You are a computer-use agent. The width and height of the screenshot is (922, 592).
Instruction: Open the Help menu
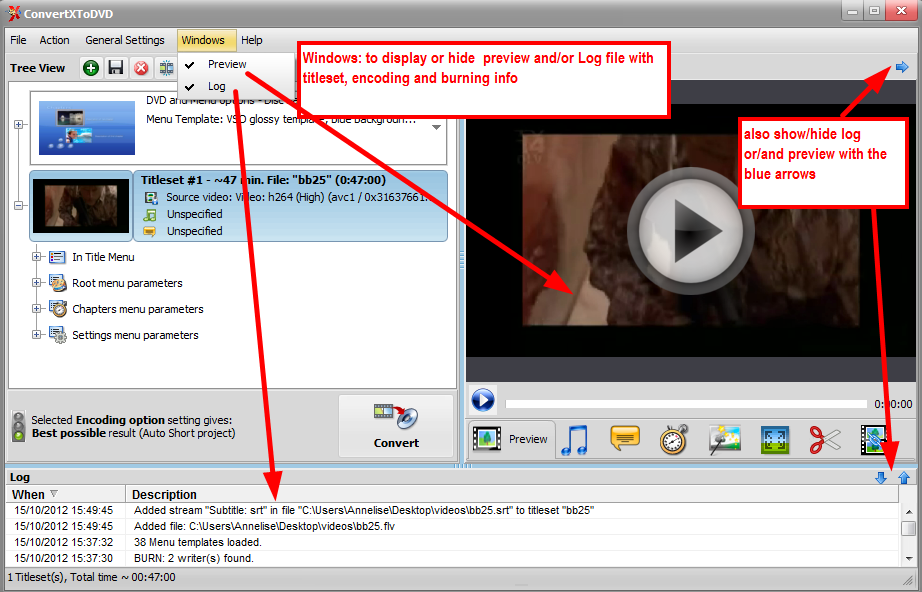(x=252, y=40)
